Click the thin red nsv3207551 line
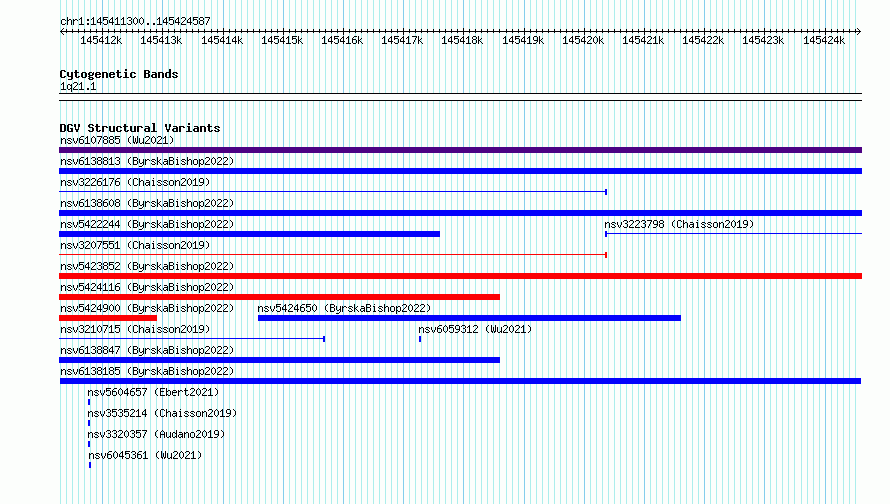 (333, 255)
